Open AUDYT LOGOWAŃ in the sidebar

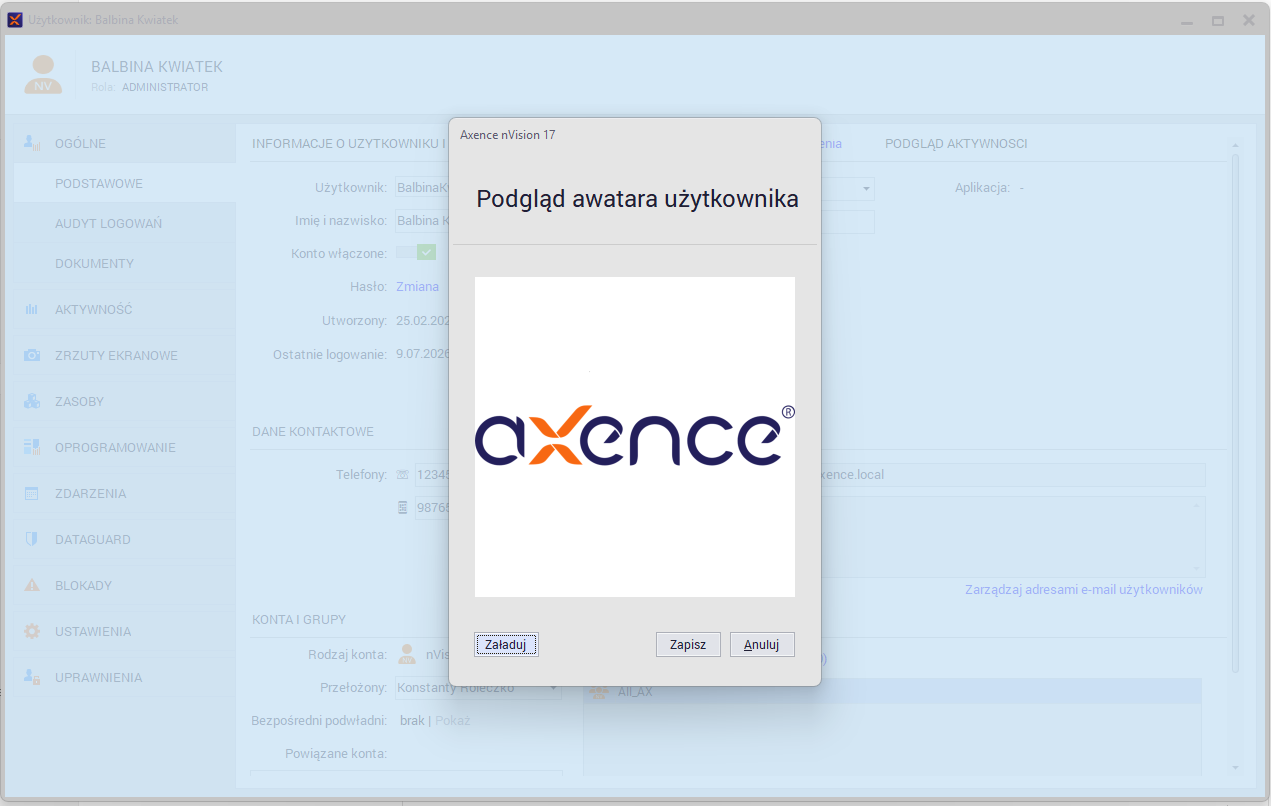coord(108,224)
